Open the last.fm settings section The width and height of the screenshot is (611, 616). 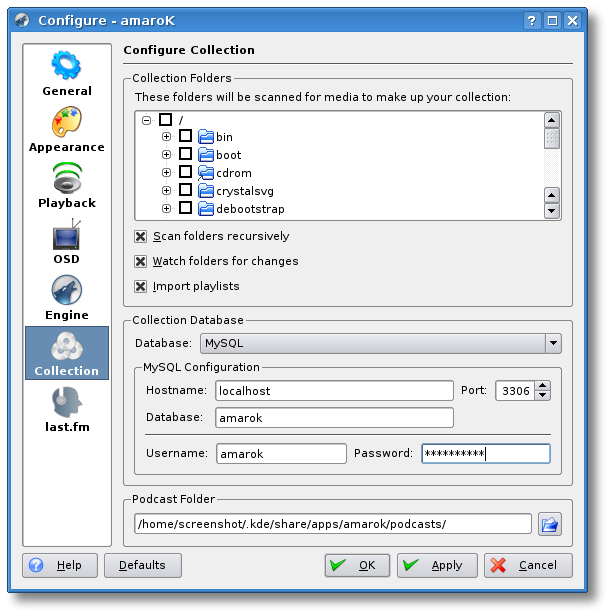click(x=67, y=408)
